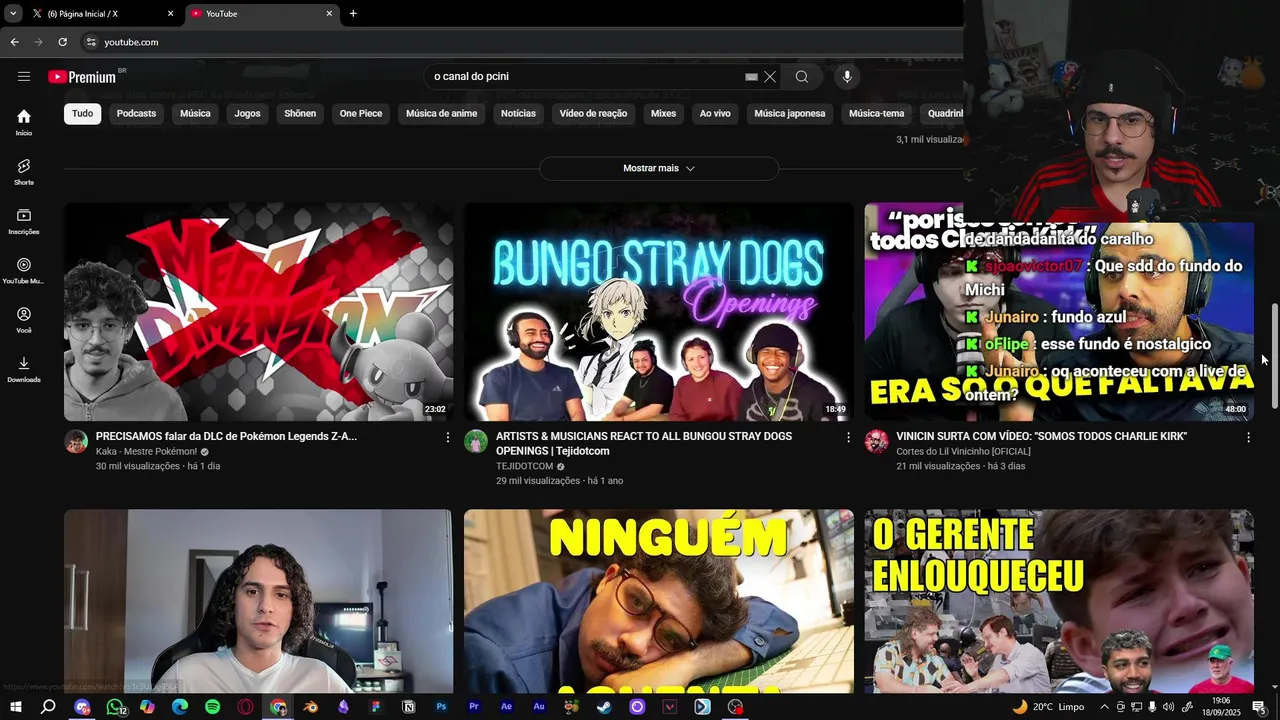Select the Música de anime chip

(x=441, y=114)
